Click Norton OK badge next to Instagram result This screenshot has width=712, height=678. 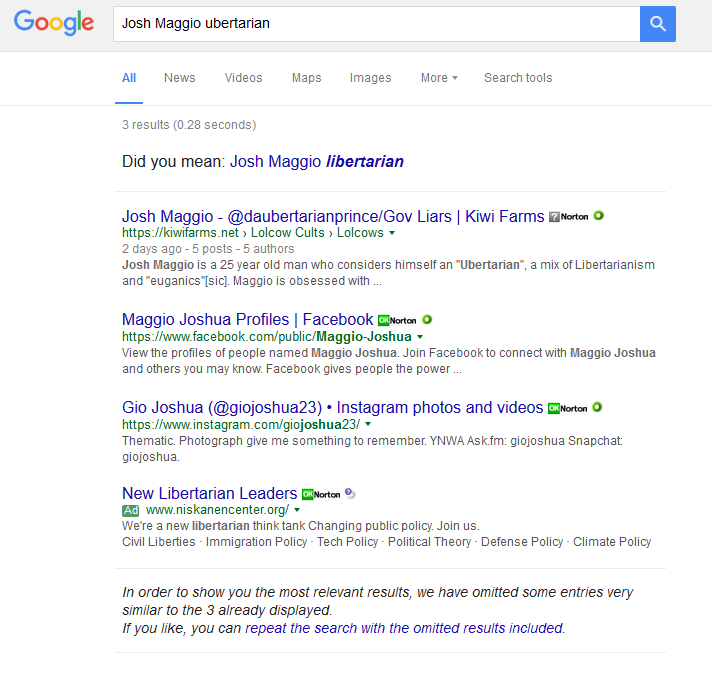tap(568, 408)
